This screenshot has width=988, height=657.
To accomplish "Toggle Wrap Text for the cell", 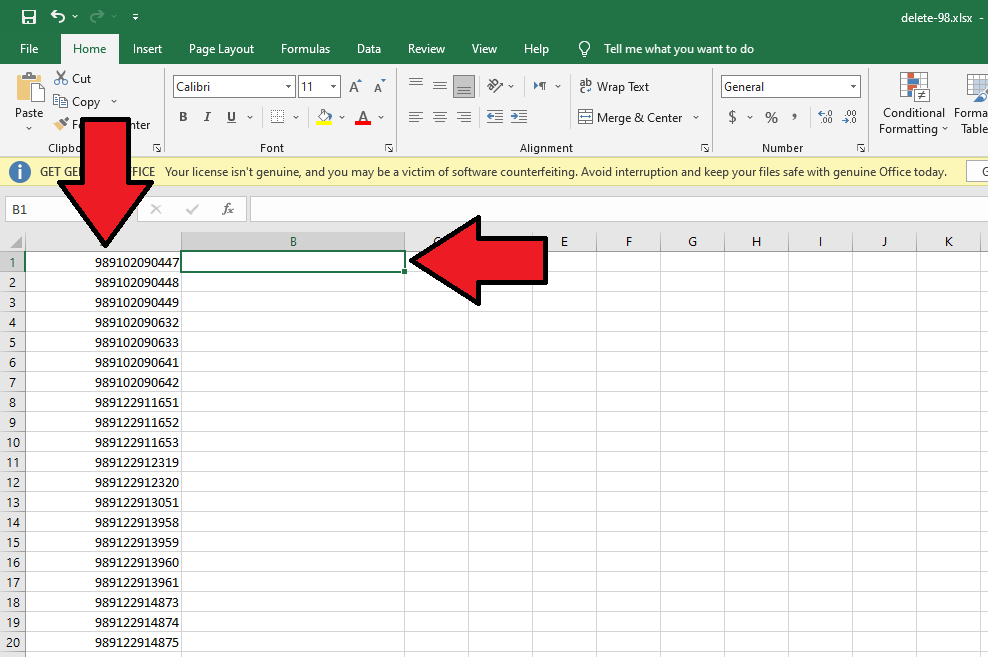I will tap(614, 87).
